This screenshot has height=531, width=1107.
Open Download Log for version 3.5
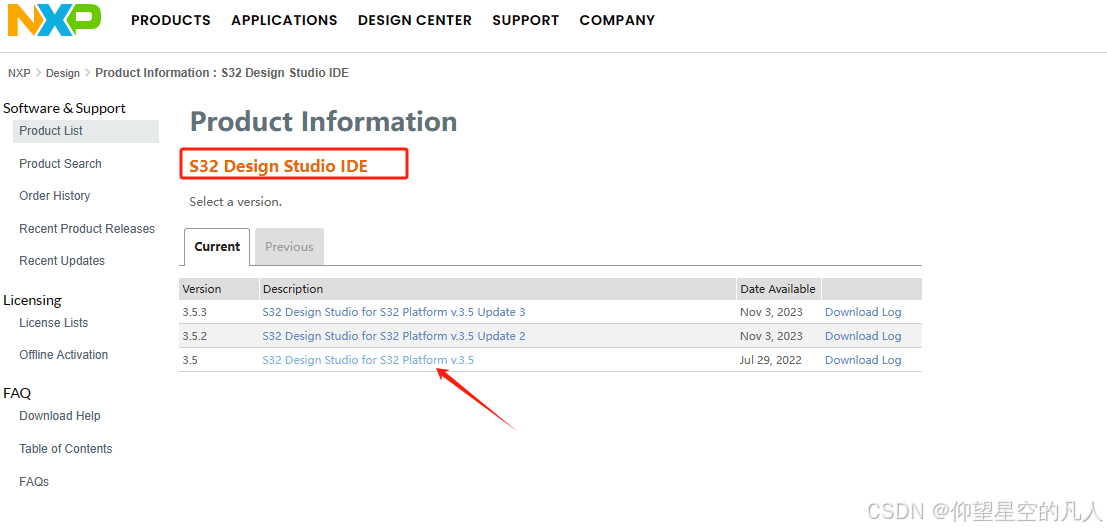pyautogui.click(x=863, y=360)
